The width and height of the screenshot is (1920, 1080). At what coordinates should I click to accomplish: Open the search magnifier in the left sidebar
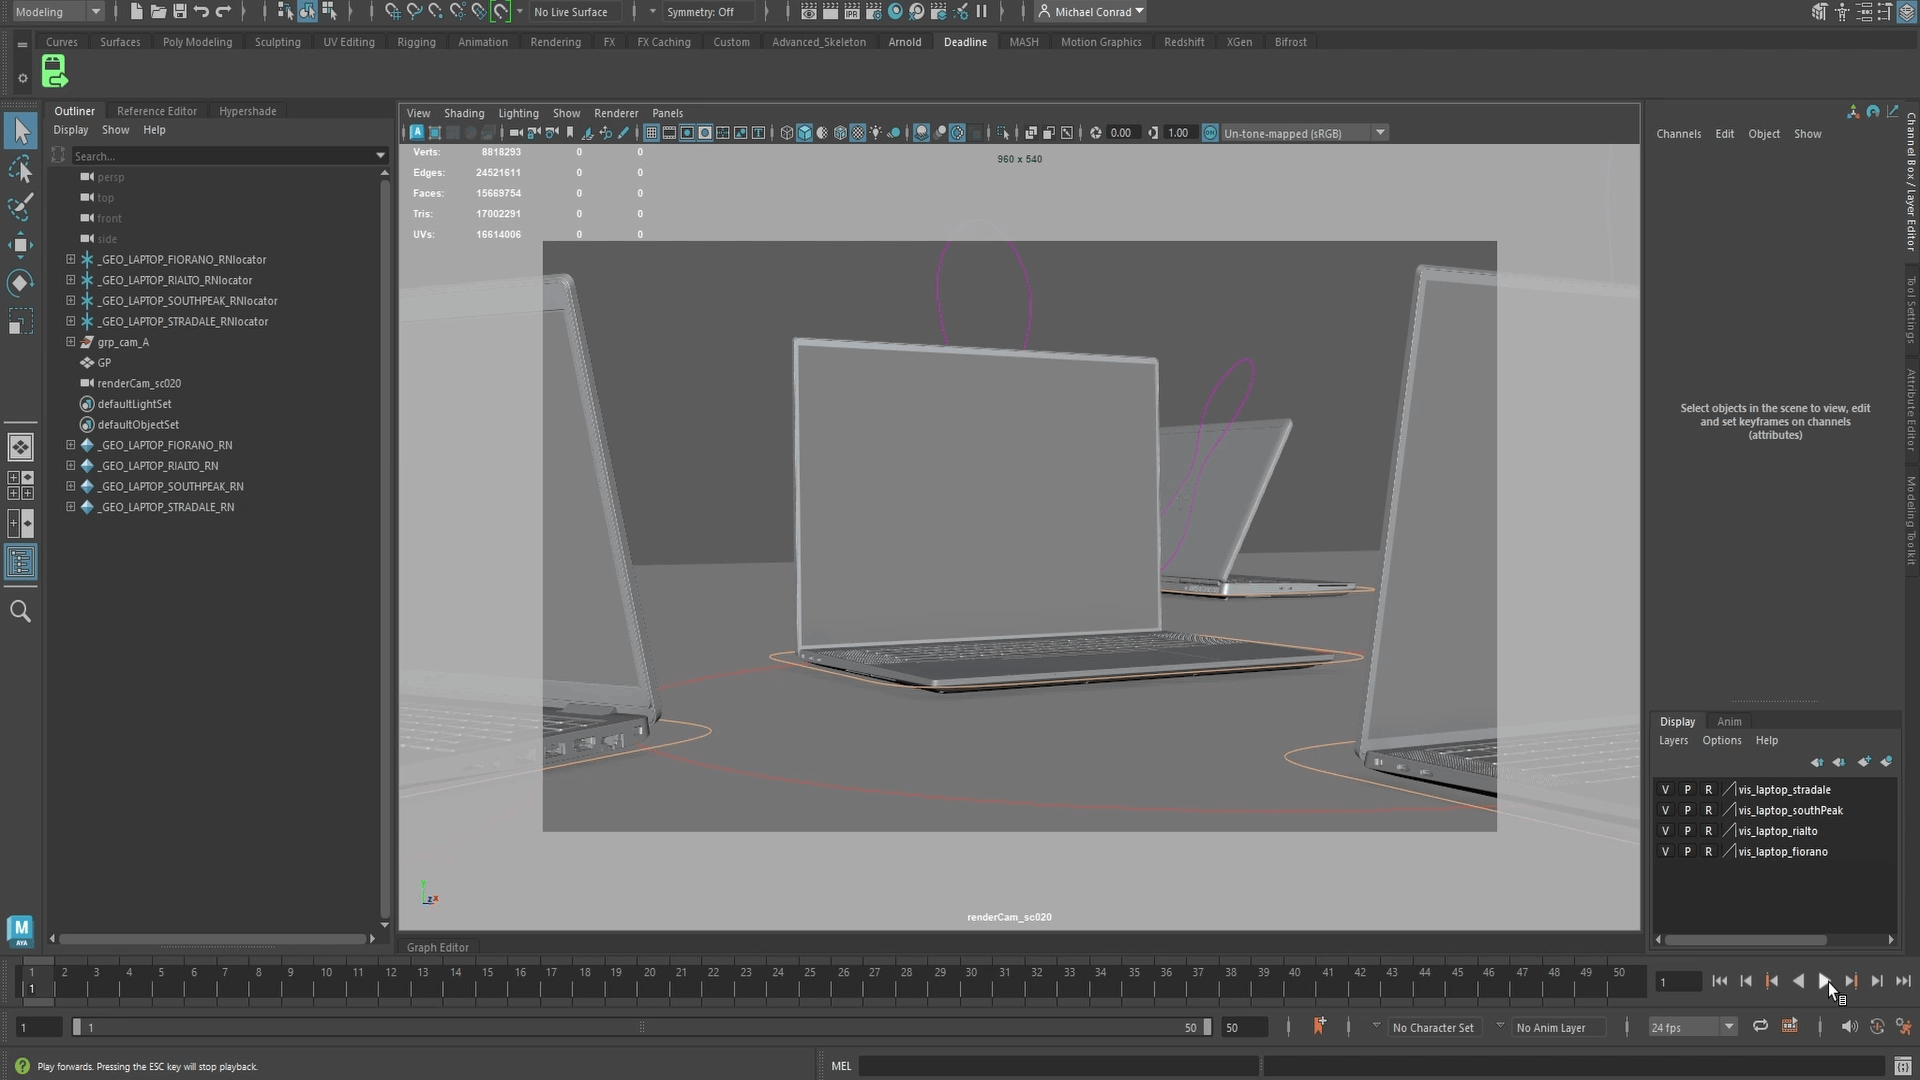20,611
